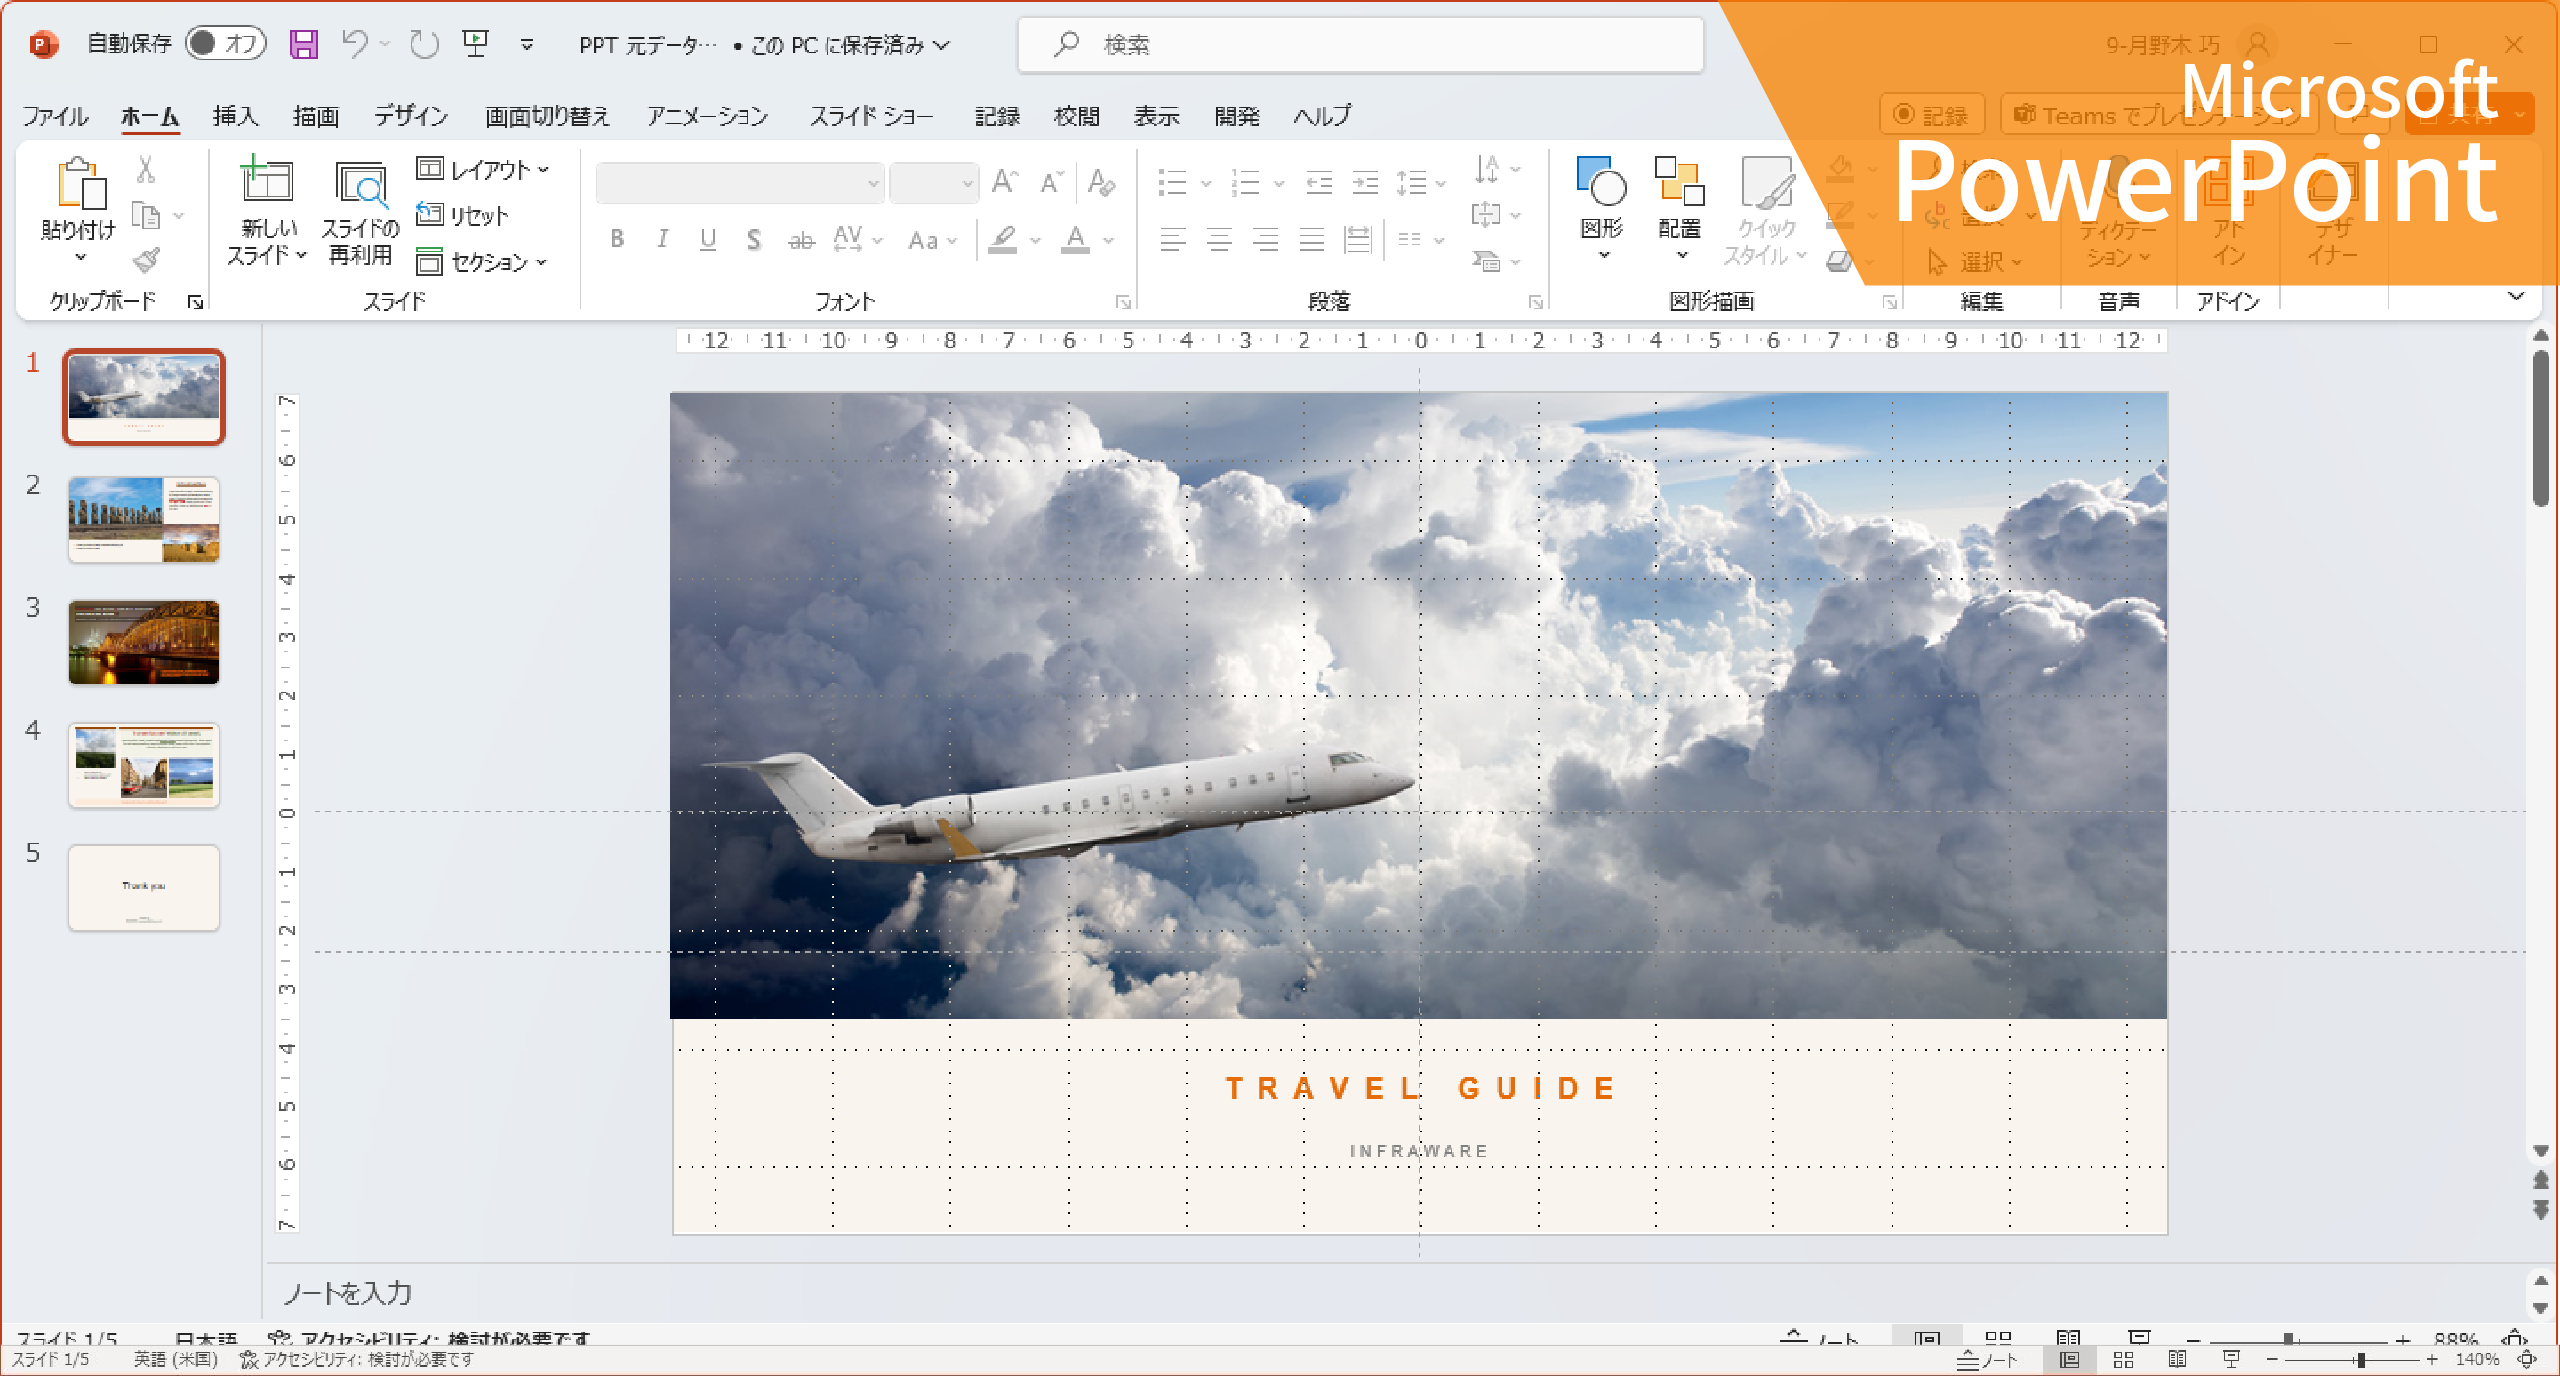Toggle the AutoSave (自動保存) switch
This screenshot has width=2560, height=1376.
click(x=226, y=43)
